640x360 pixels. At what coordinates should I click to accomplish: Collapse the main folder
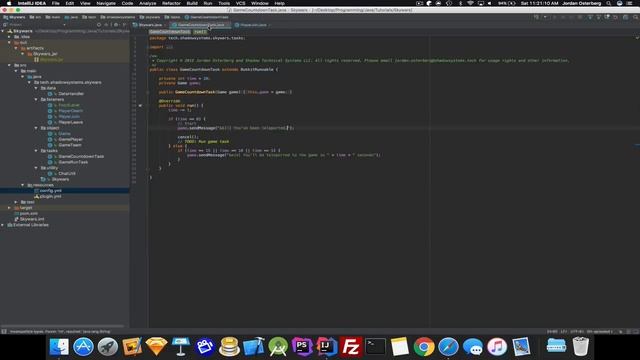point(16,71)
